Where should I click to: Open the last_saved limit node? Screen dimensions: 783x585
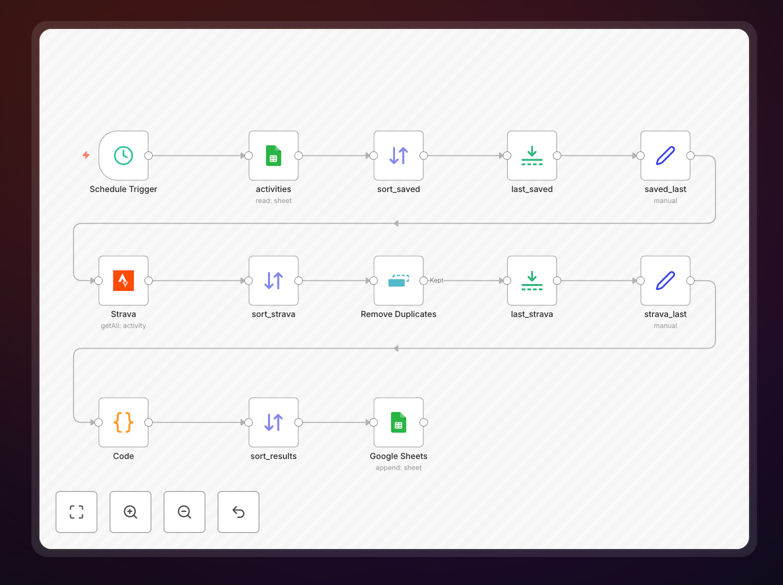532,155
